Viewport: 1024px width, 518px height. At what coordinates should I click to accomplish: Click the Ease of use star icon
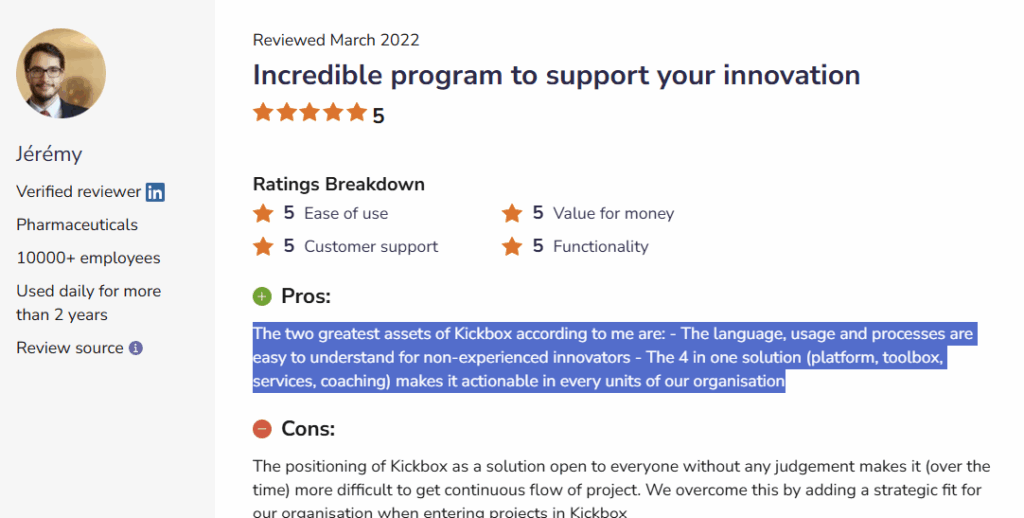(263, 213)
